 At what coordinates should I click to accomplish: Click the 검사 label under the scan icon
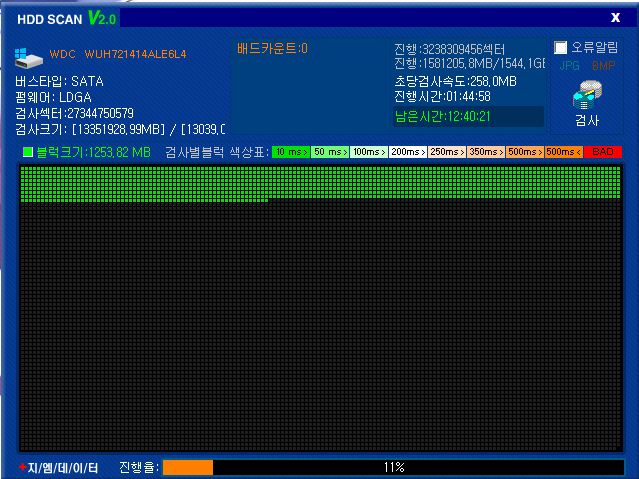click(x=587, y=120)
